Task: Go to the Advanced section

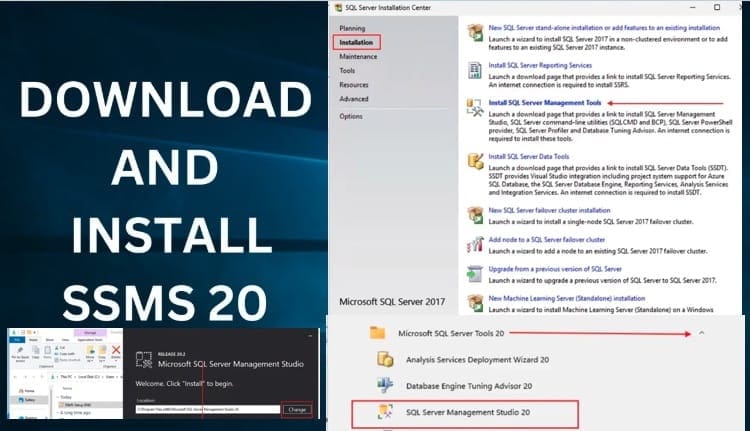Action: pos(354,99)
